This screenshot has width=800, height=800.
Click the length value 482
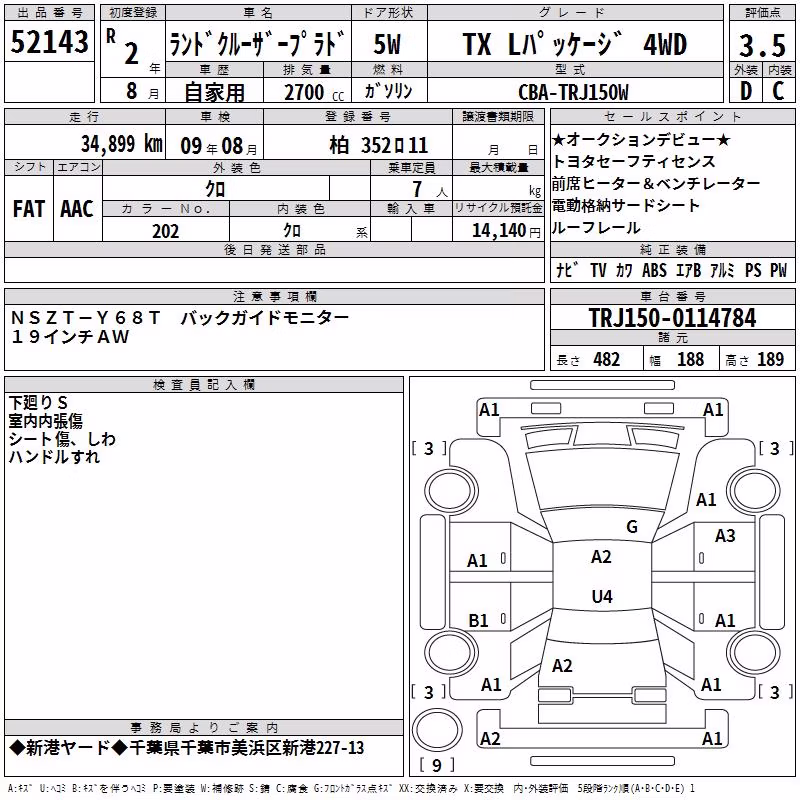pos(607,359)
